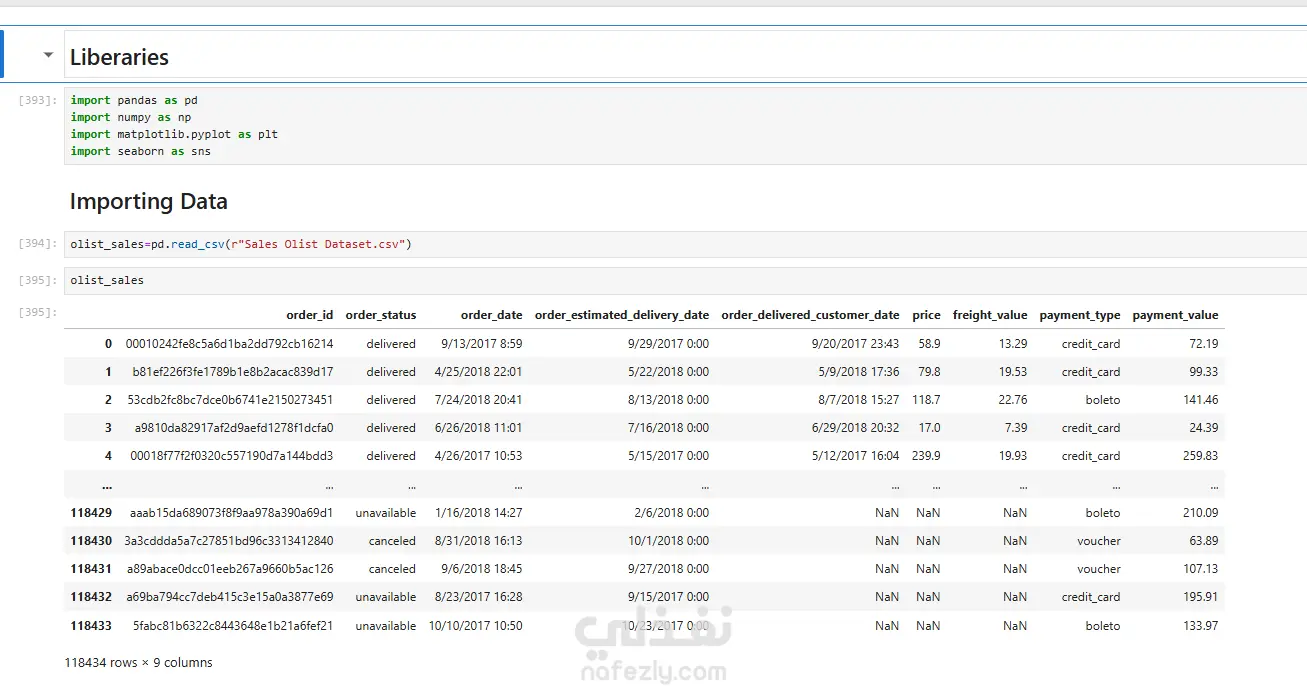Click estimated delivery 5/22/2018 0:00
Viewport: 1307px width, 686px height.
(669, 372)
